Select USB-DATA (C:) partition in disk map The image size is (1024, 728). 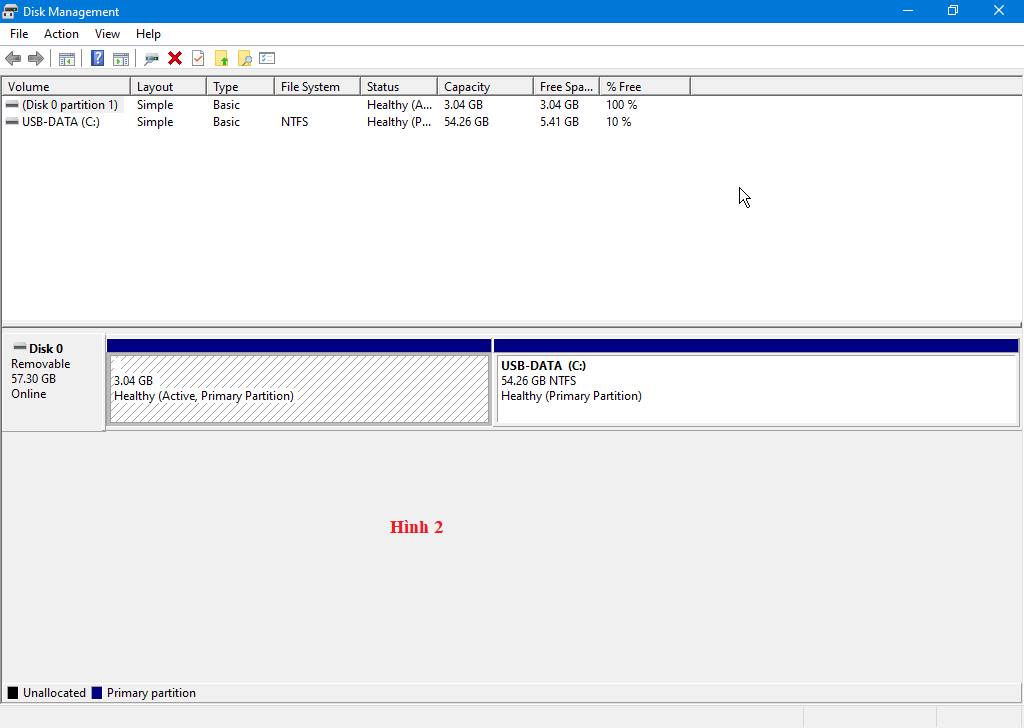[755, 388]
